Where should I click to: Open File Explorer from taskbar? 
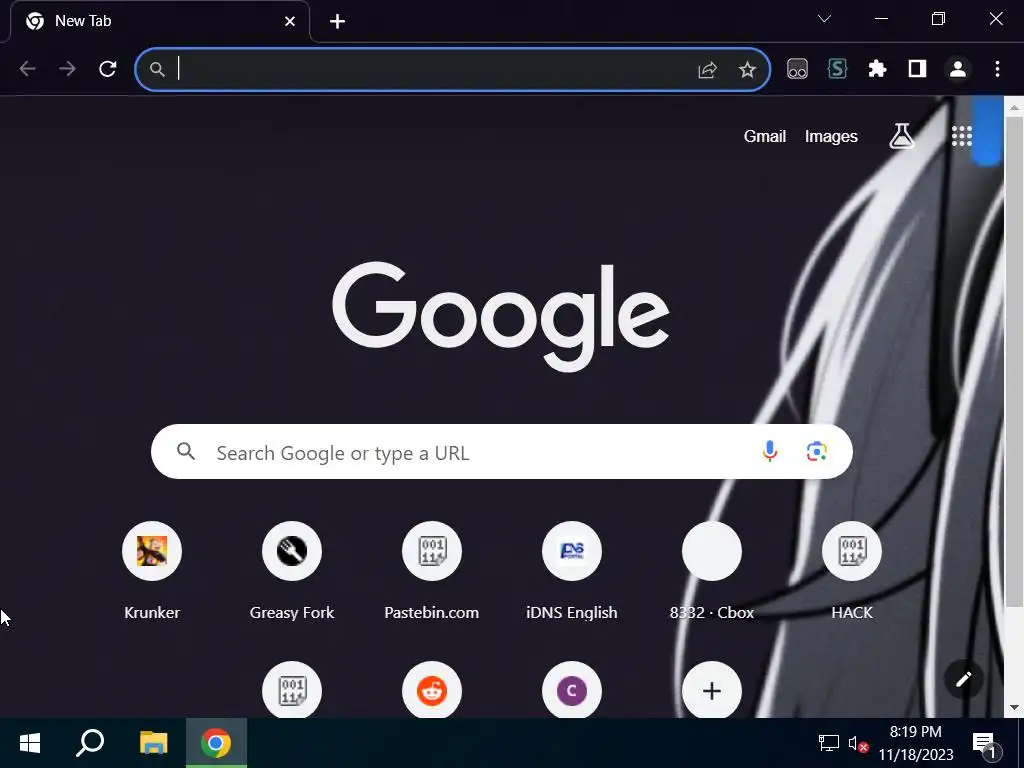click(153, 743)
